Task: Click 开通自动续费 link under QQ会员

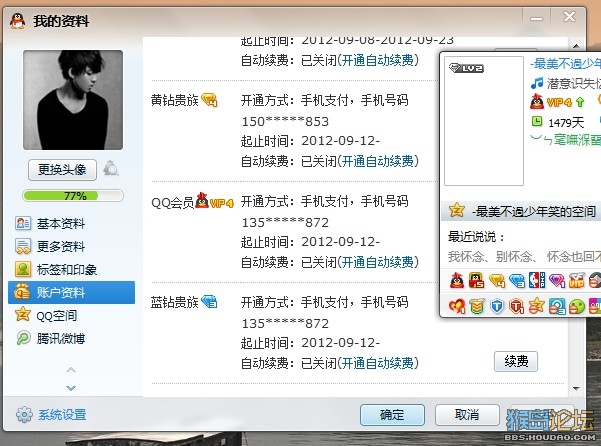Action: tap(378, 262)
